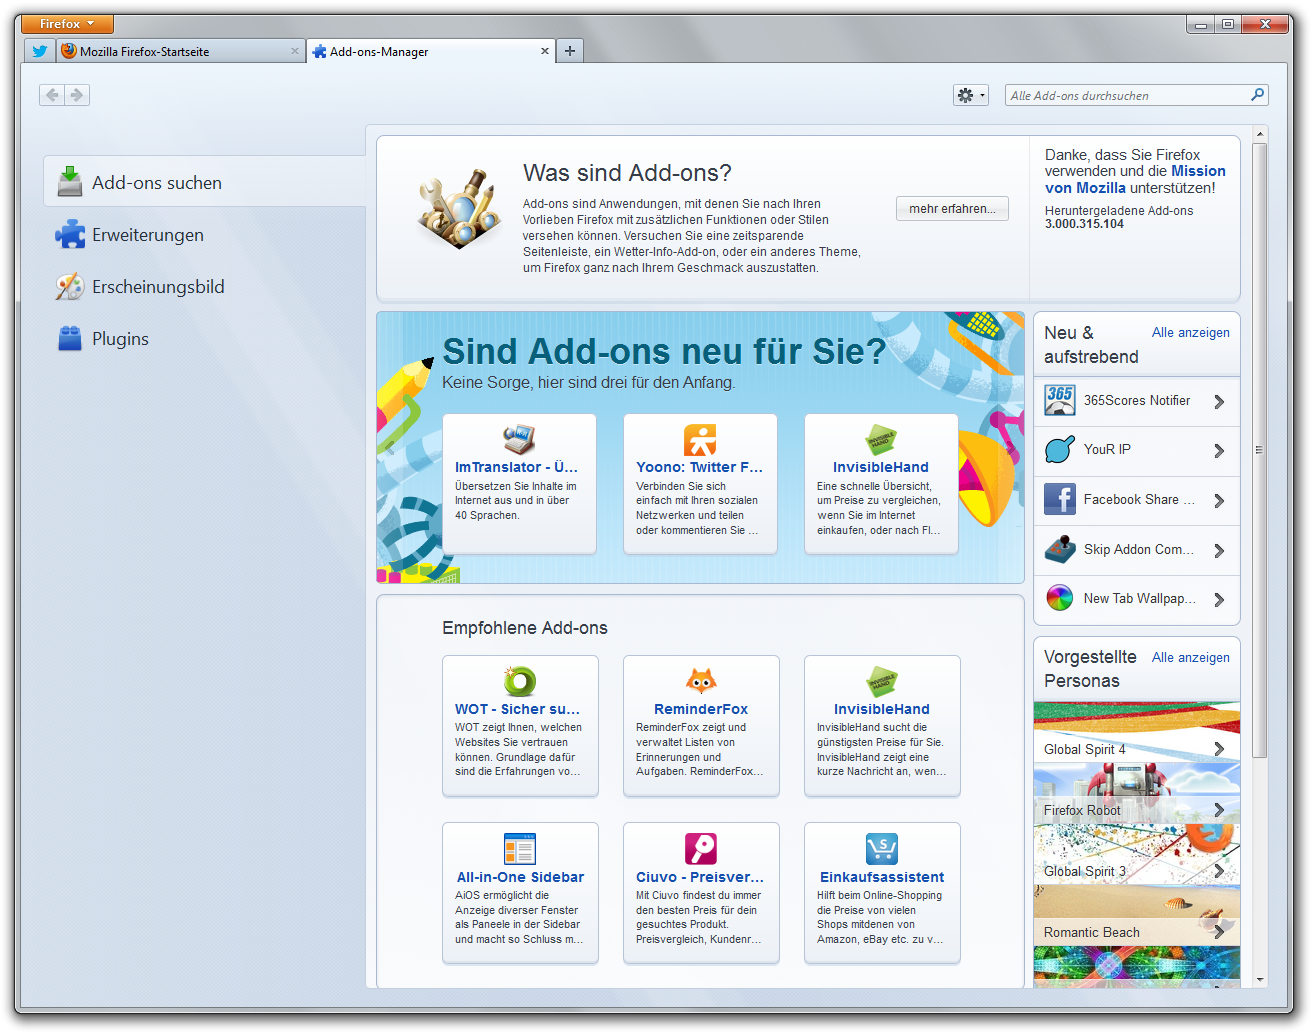Open the WOT - Sicher su... title link
The width and height of the screenshot is (1312, 1032).
click(x=517, y=709)
